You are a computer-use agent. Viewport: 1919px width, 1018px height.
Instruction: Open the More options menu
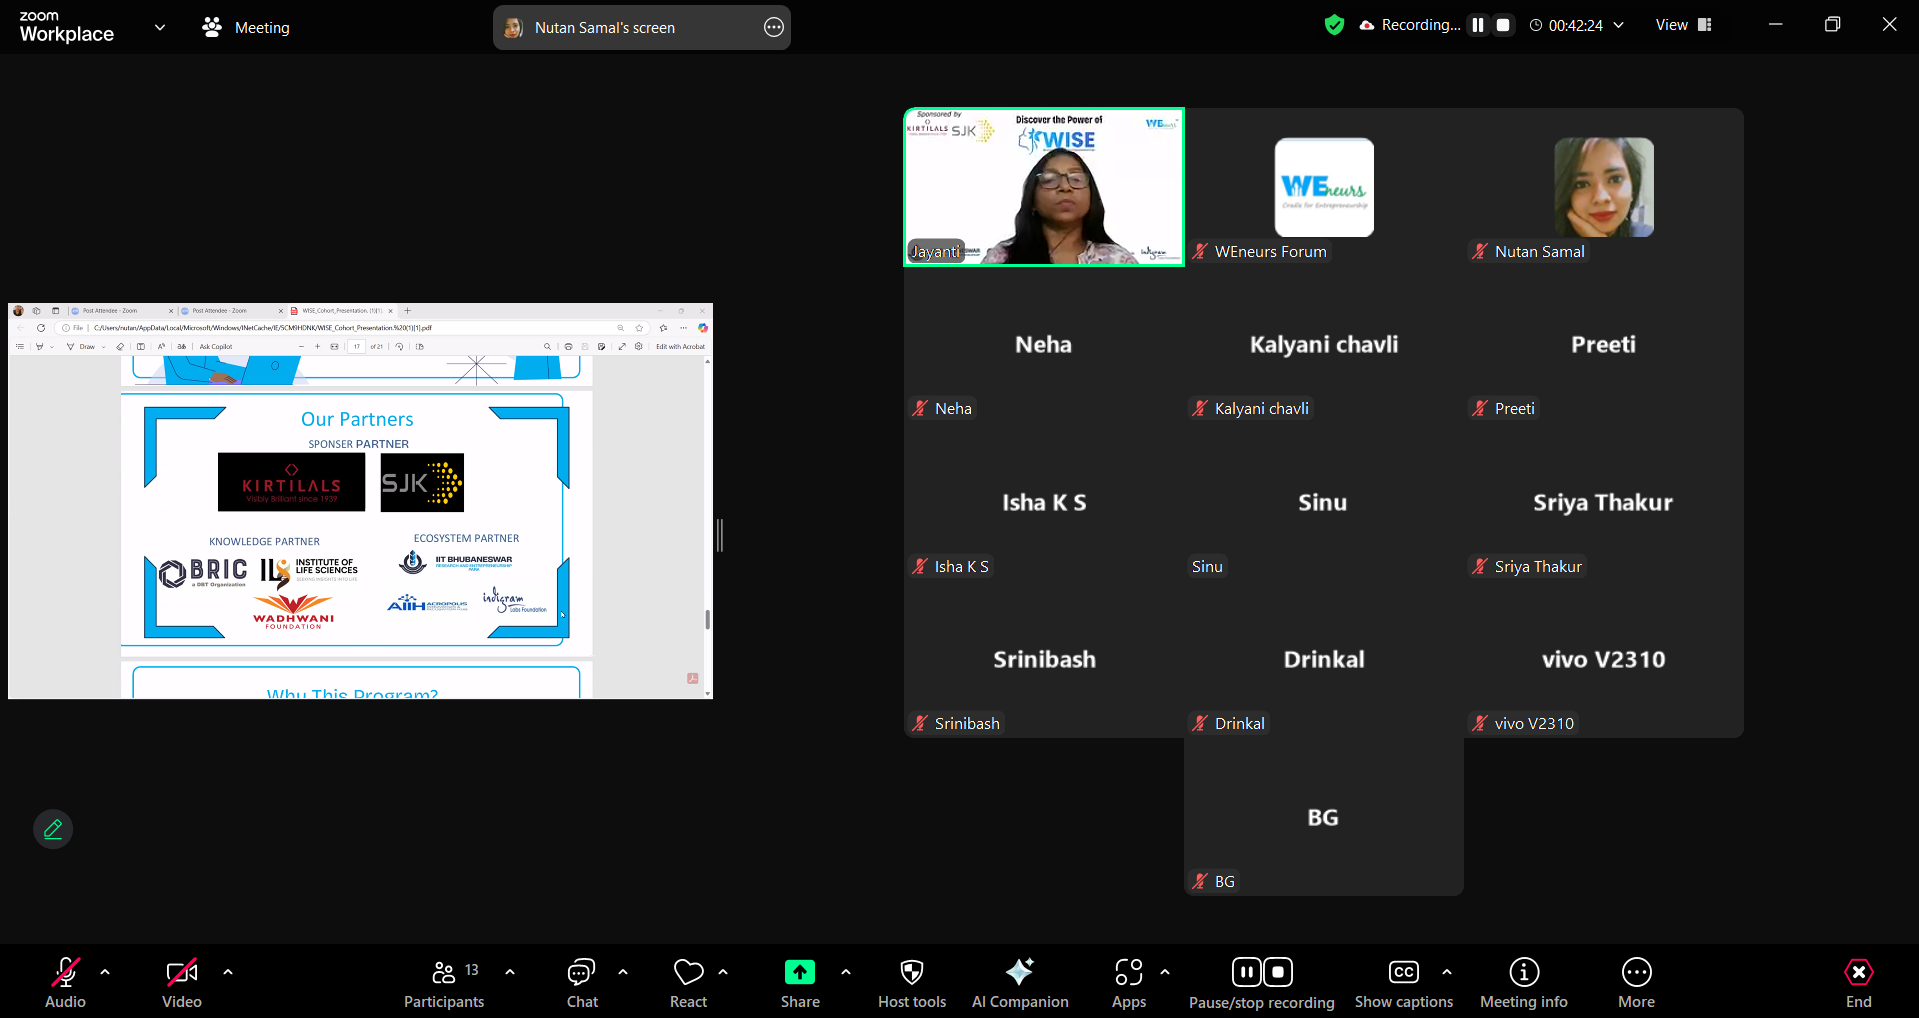coord(1636,983)
